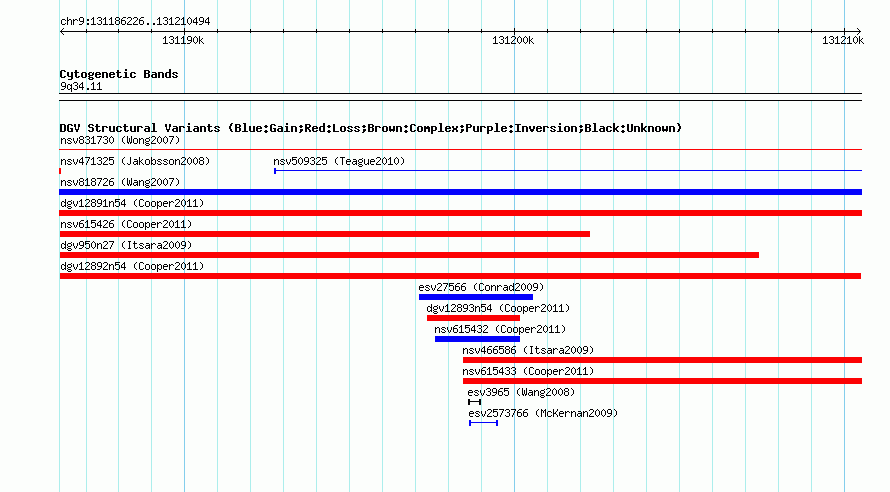This screenshot has height=492, width=890.
Task: Select the red dgv950n27 loss bar
Action: point(409,255)
